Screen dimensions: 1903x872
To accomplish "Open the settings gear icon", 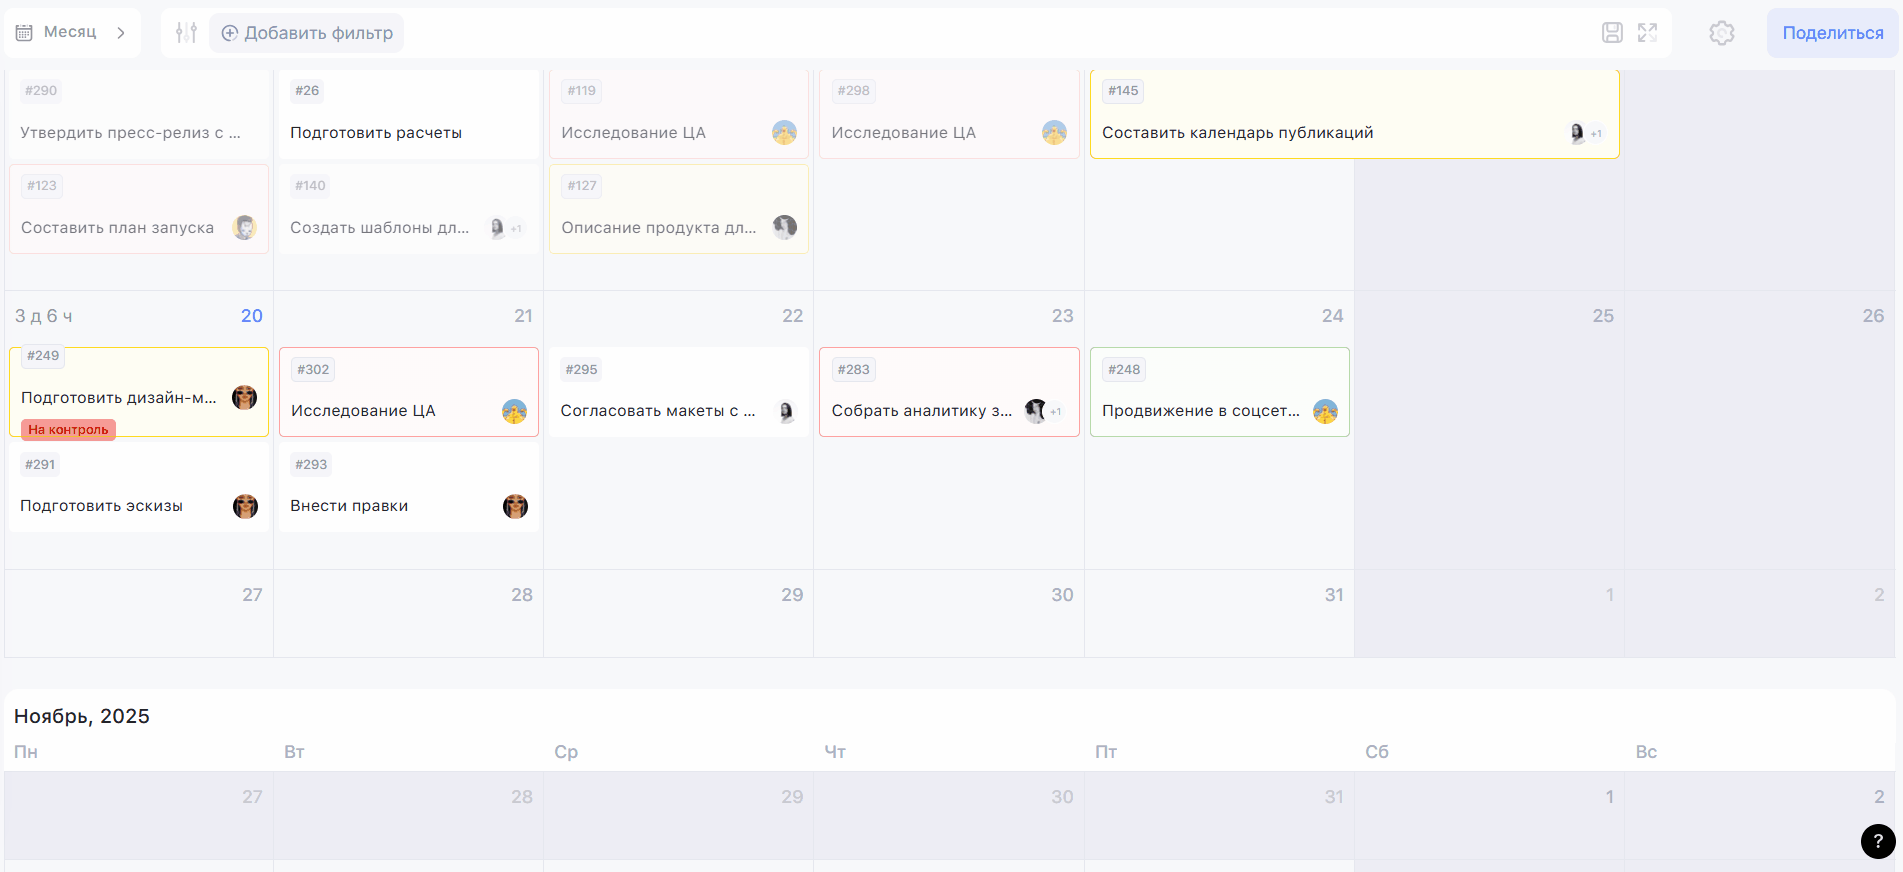I will 1721,33.
